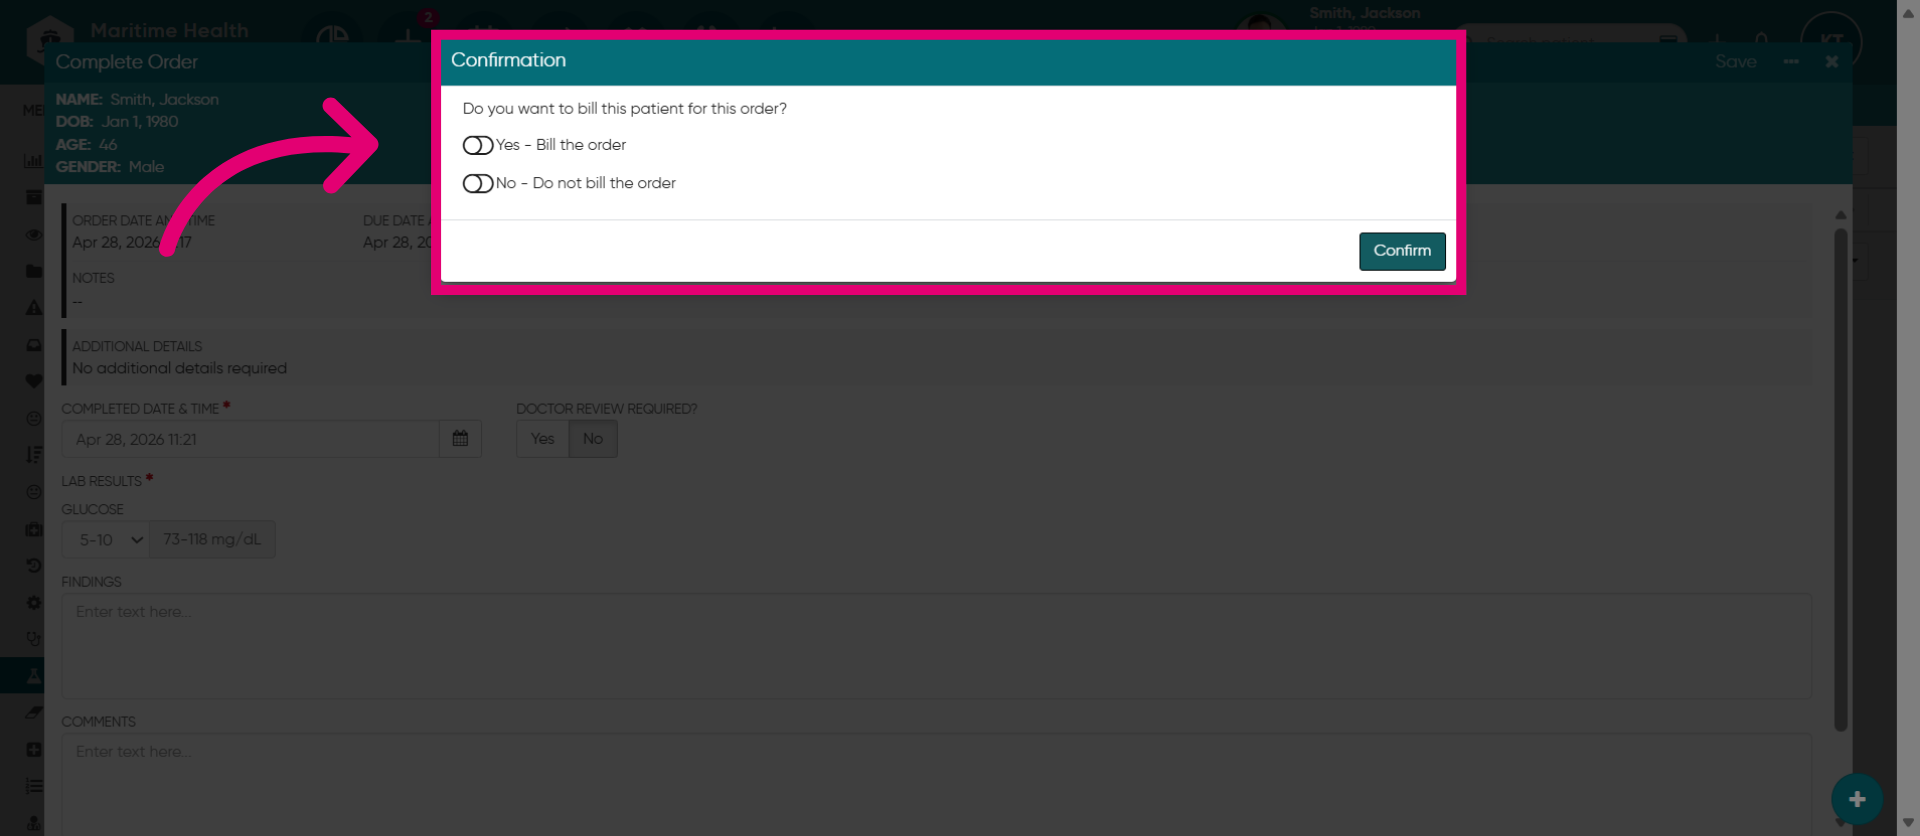Click 'No additional details required' text
This screenshot has width=1920, height=836.
pos(179,369)
